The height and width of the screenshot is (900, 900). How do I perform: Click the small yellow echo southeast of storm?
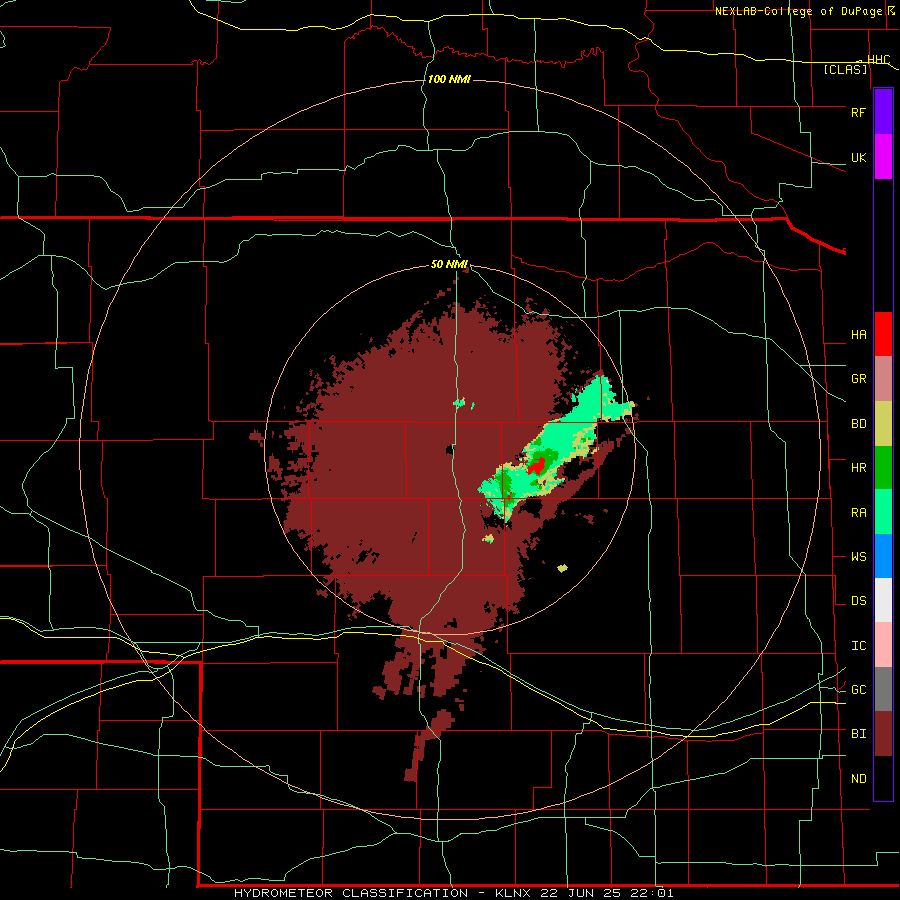click(x=562, y=568)
